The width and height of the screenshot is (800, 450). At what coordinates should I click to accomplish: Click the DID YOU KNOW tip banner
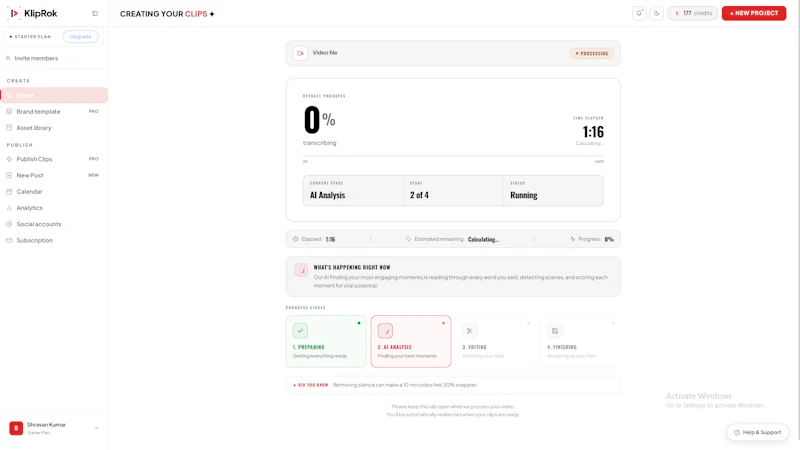point(453,385)
